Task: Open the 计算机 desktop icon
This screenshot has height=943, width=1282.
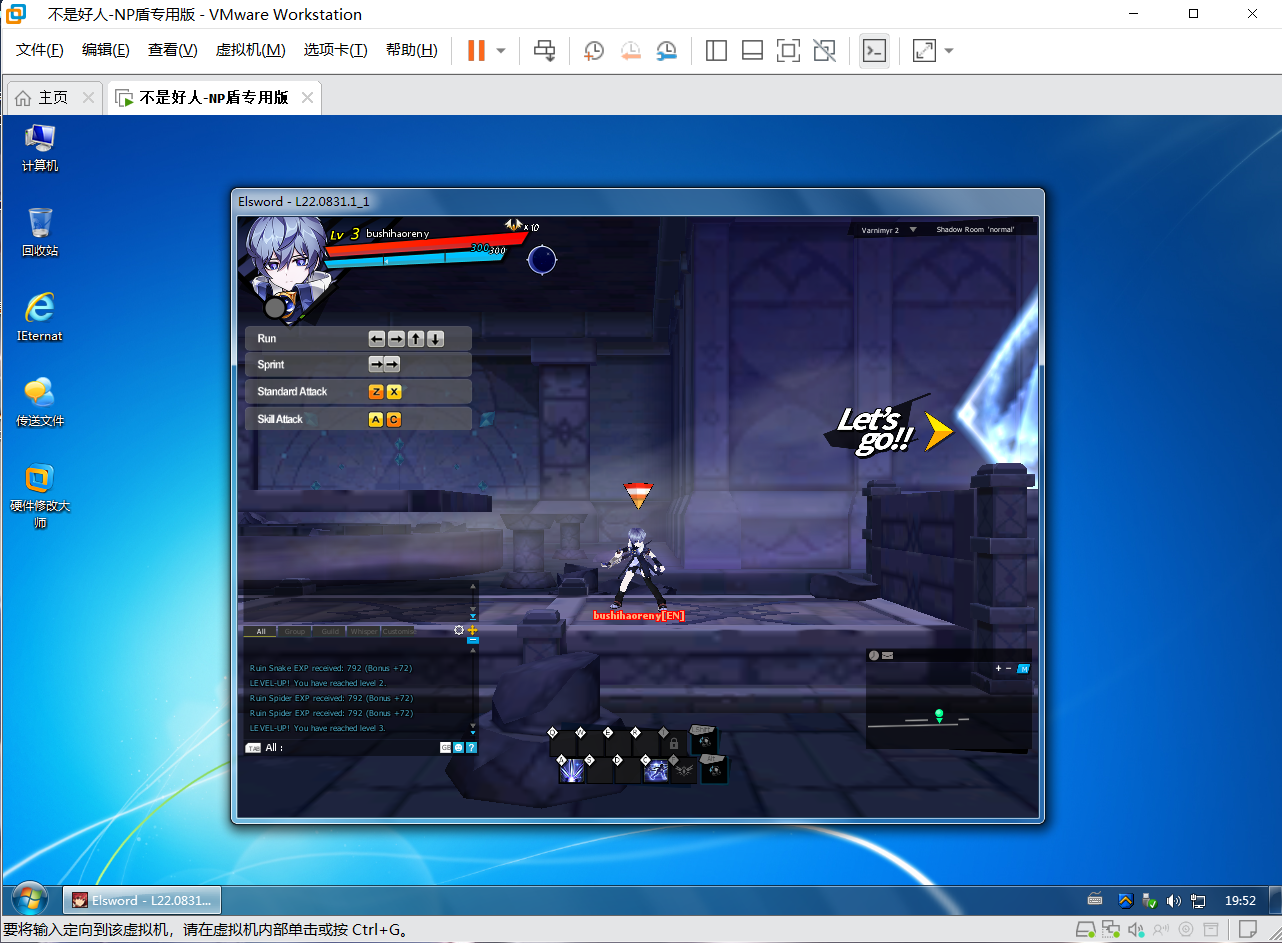Action: click(x=40, y=149)
